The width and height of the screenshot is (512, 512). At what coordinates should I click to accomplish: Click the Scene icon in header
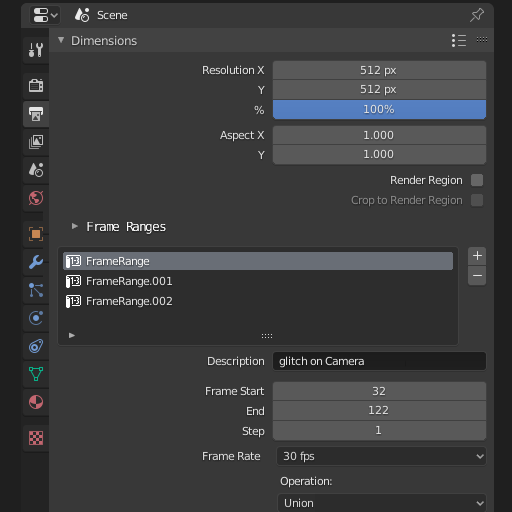[x=82, y=15]
